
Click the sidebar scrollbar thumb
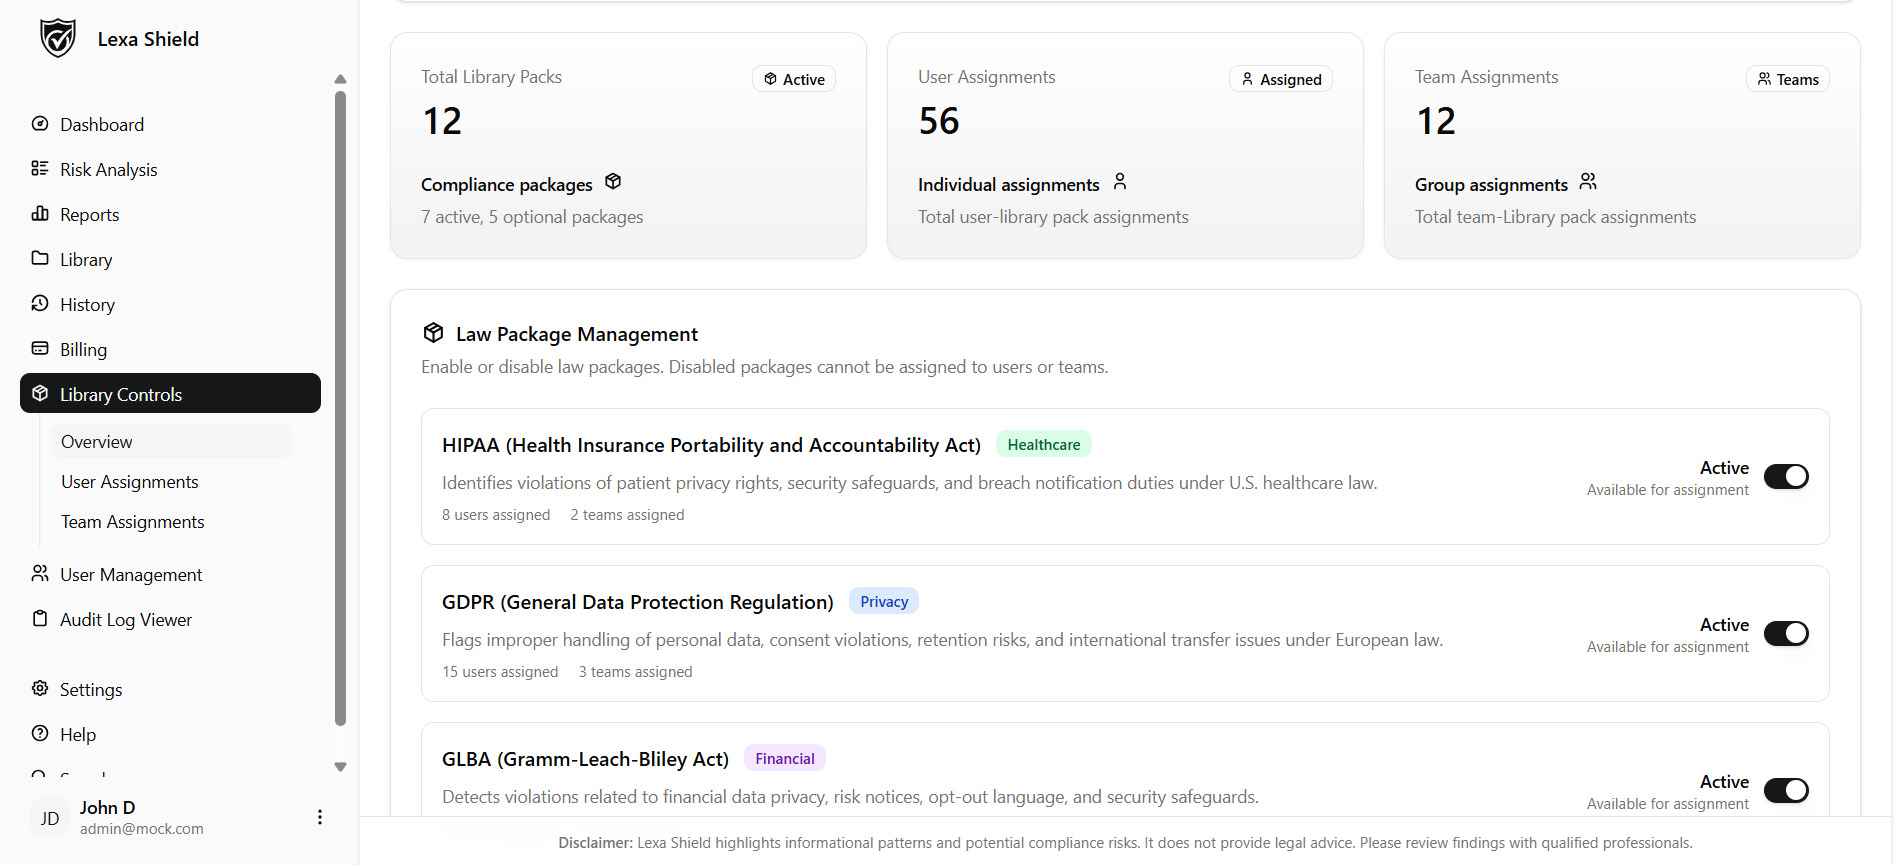[340, 408]
